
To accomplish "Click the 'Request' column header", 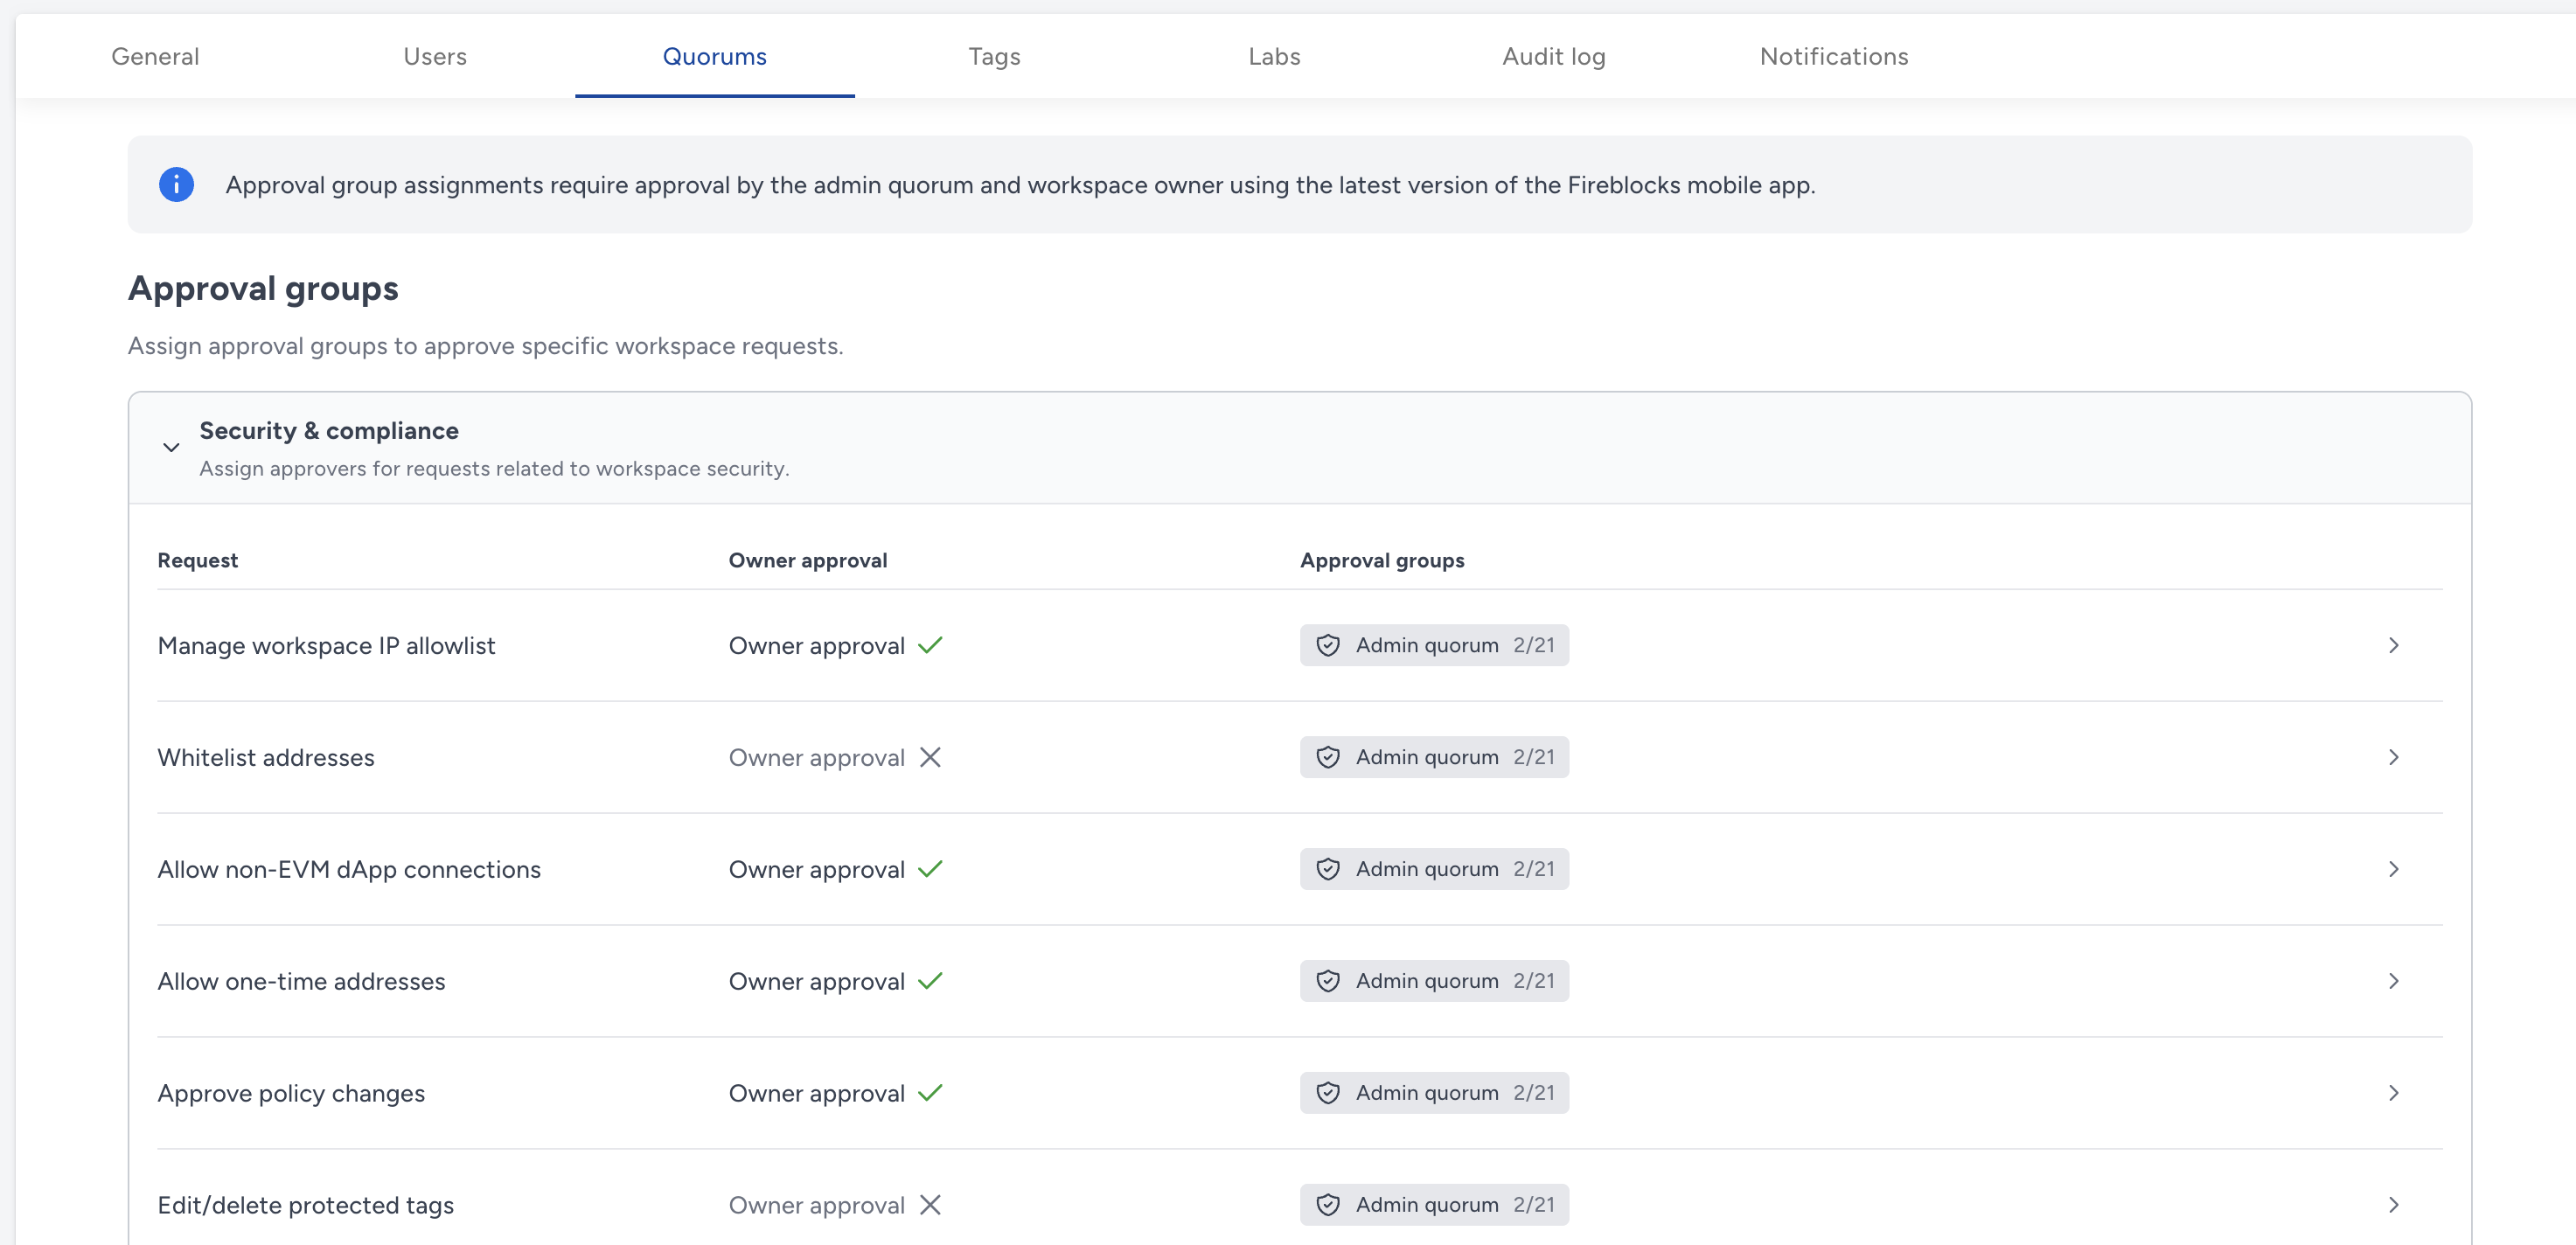I will 198,561.
